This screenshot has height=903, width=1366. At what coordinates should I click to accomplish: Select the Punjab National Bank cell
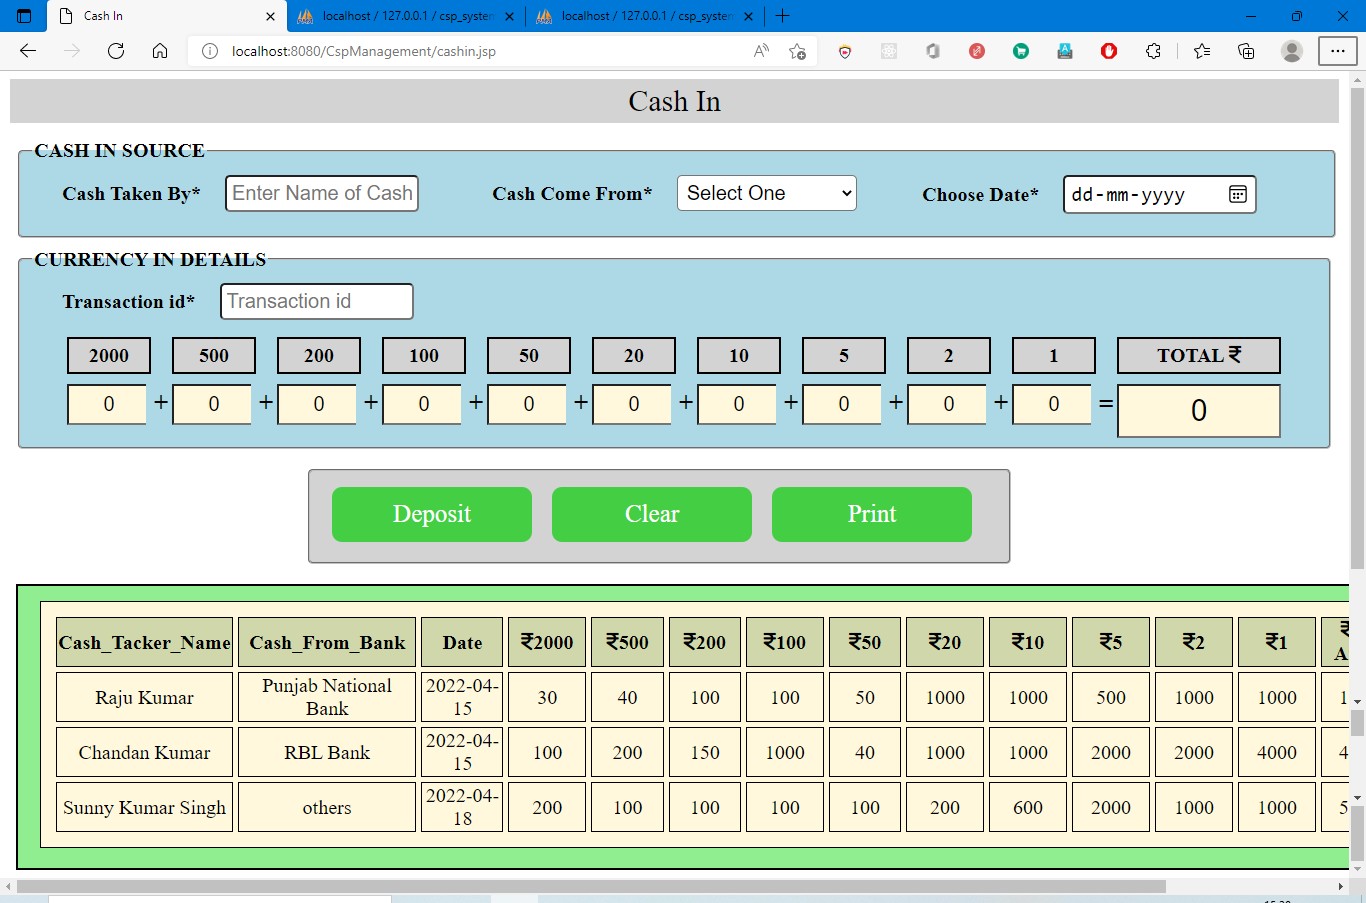click(327, 697)
